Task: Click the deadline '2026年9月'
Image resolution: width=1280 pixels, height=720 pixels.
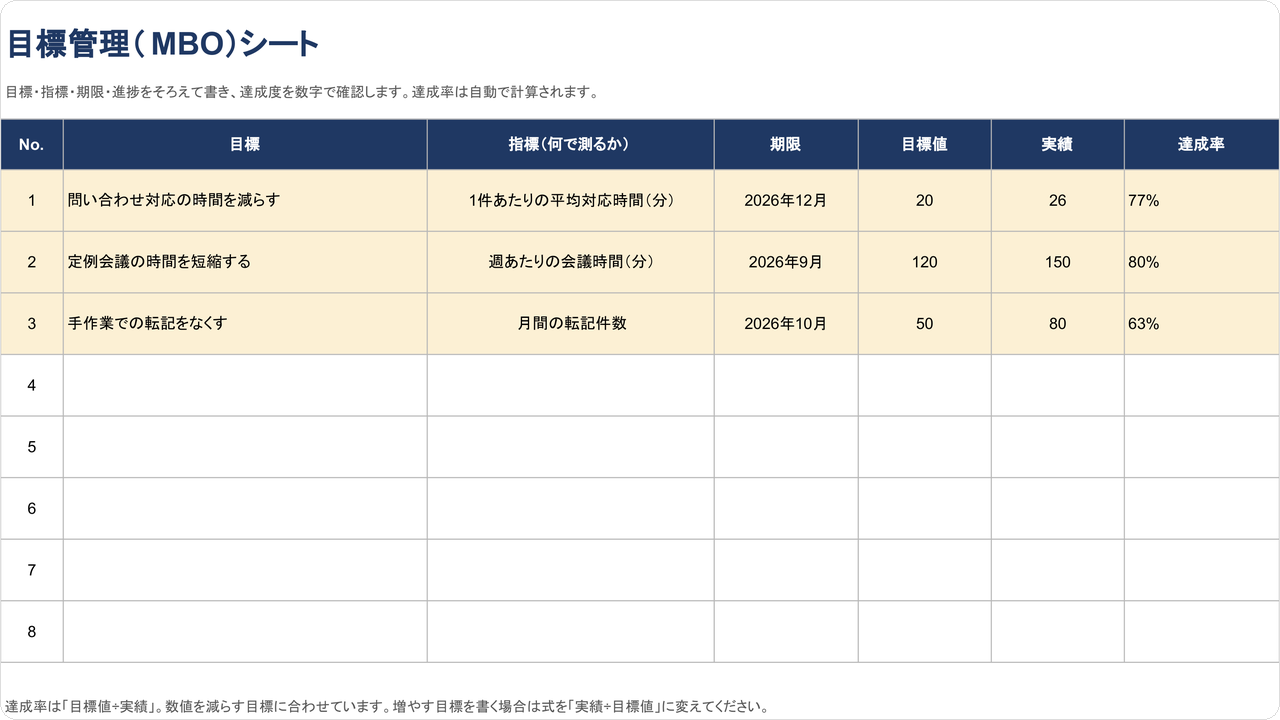Action: tap(786, 262)
